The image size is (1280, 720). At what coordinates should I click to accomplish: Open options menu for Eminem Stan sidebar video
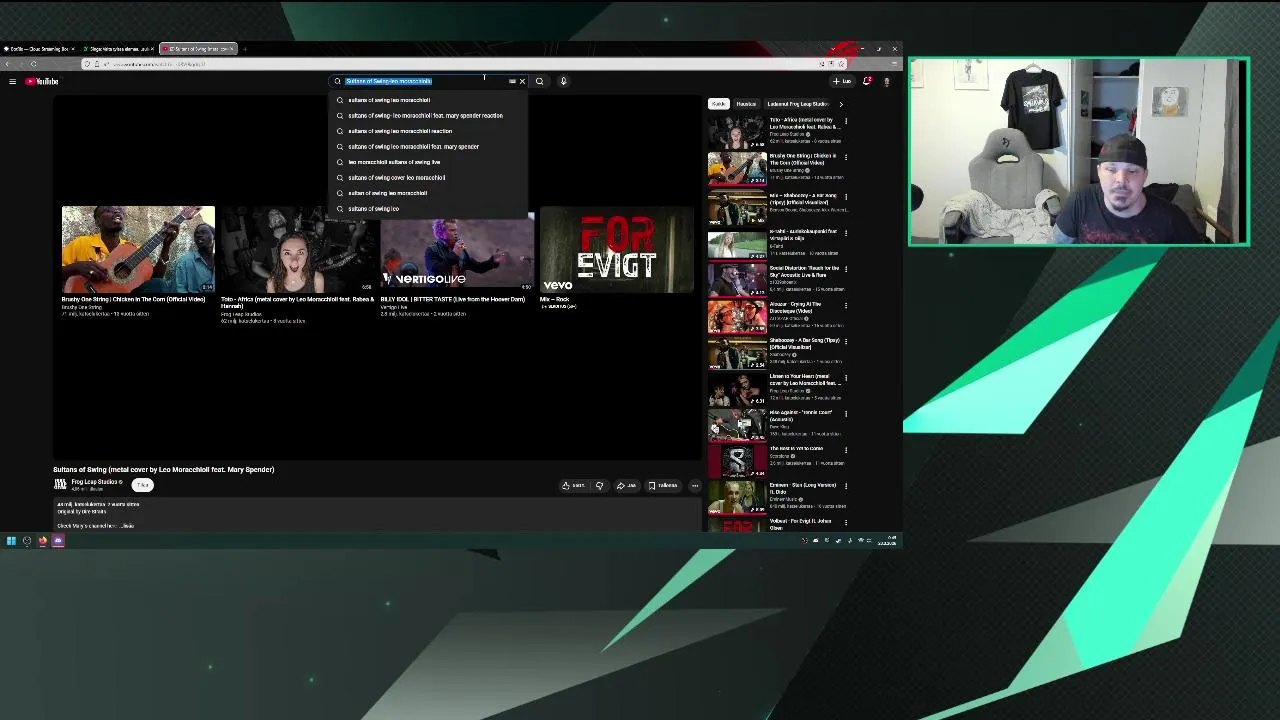click(846, 486)
